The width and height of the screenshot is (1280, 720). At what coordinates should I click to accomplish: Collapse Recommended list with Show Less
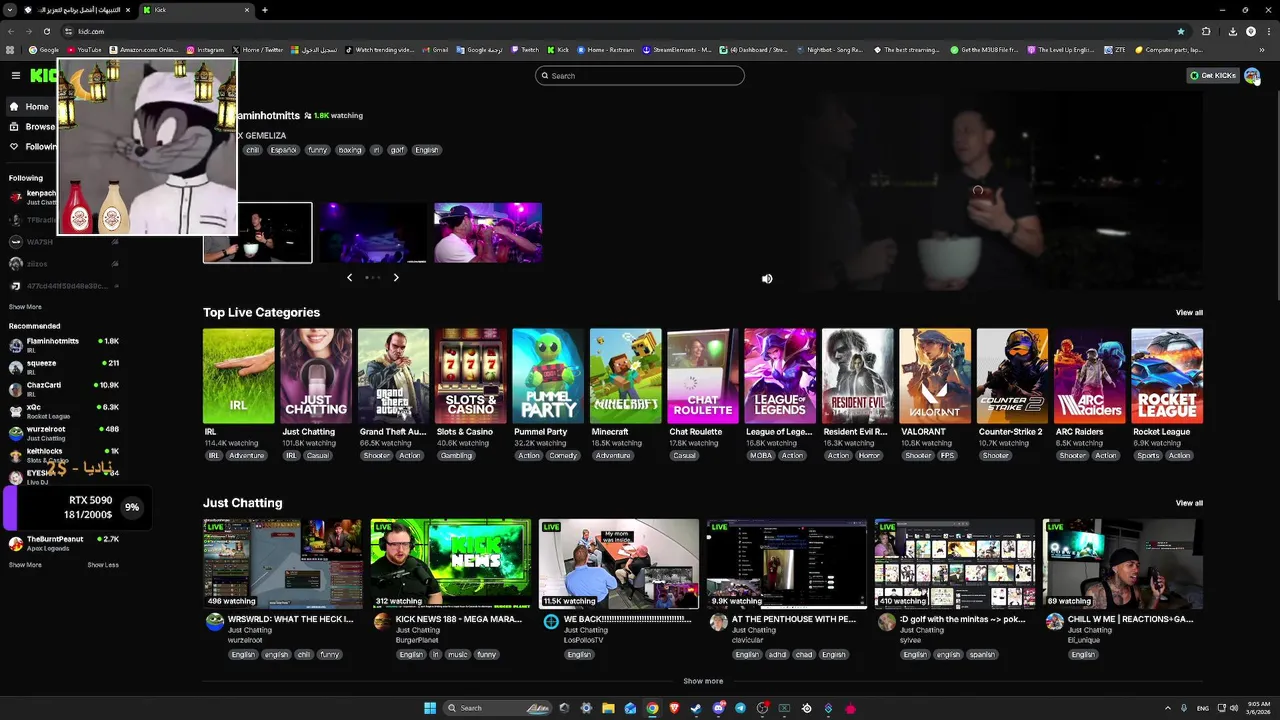click(x=103, y=565)
